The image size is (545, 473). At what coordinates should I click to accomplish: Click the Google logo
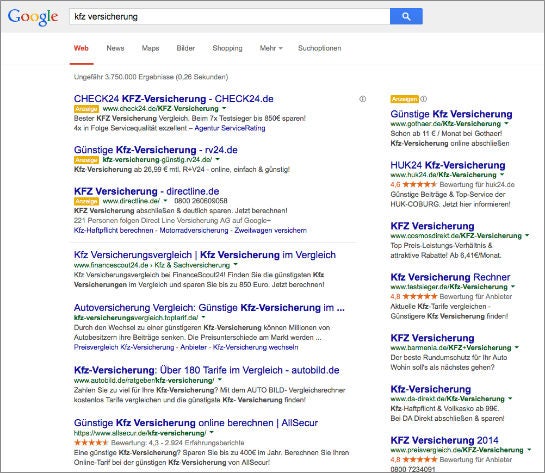[x=33, y=17]
